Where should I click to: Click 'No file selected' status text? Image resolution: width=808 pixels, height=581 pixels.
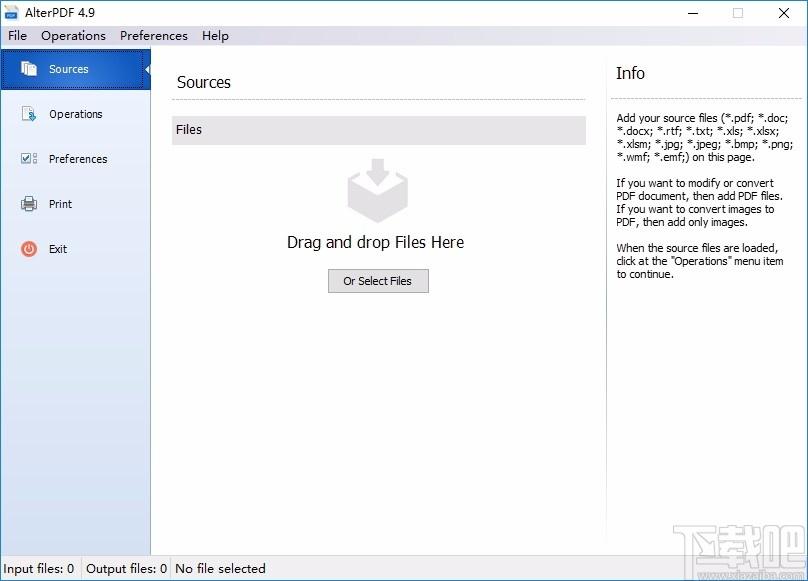tap(221, 569)
